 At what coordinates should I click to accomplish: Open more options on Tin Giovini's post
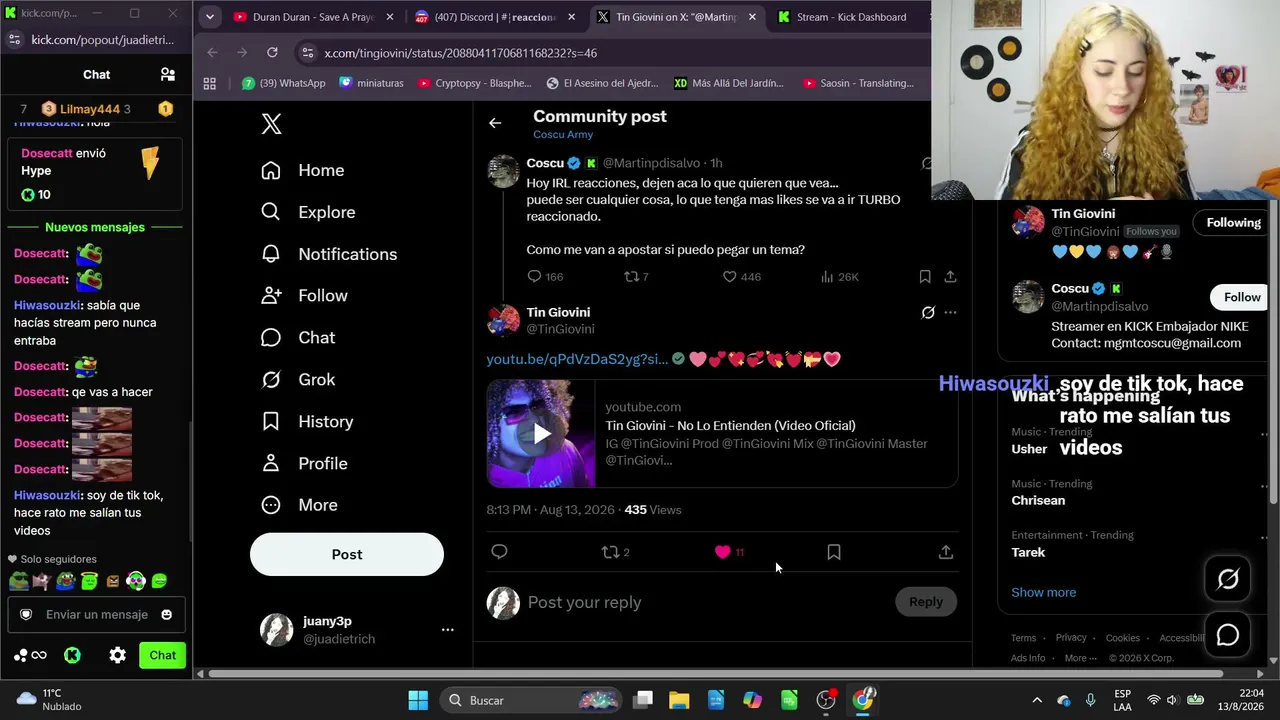950,313
